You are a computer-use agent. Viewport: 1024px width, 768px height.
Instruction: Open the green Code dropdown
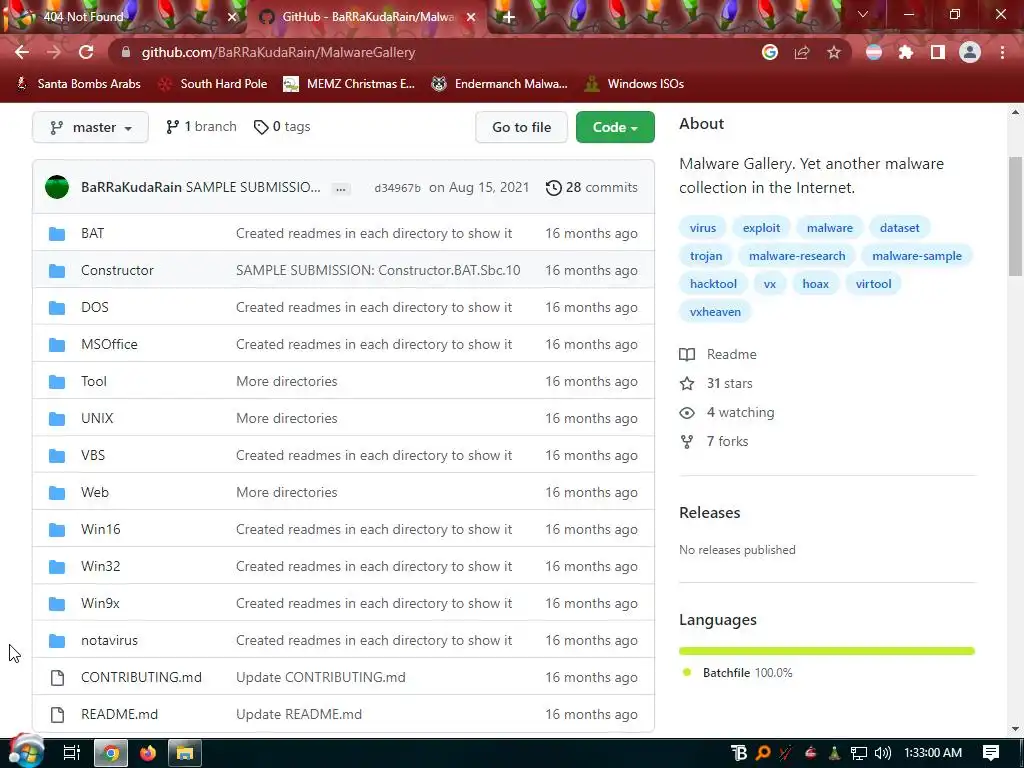(x=615, y=127)
